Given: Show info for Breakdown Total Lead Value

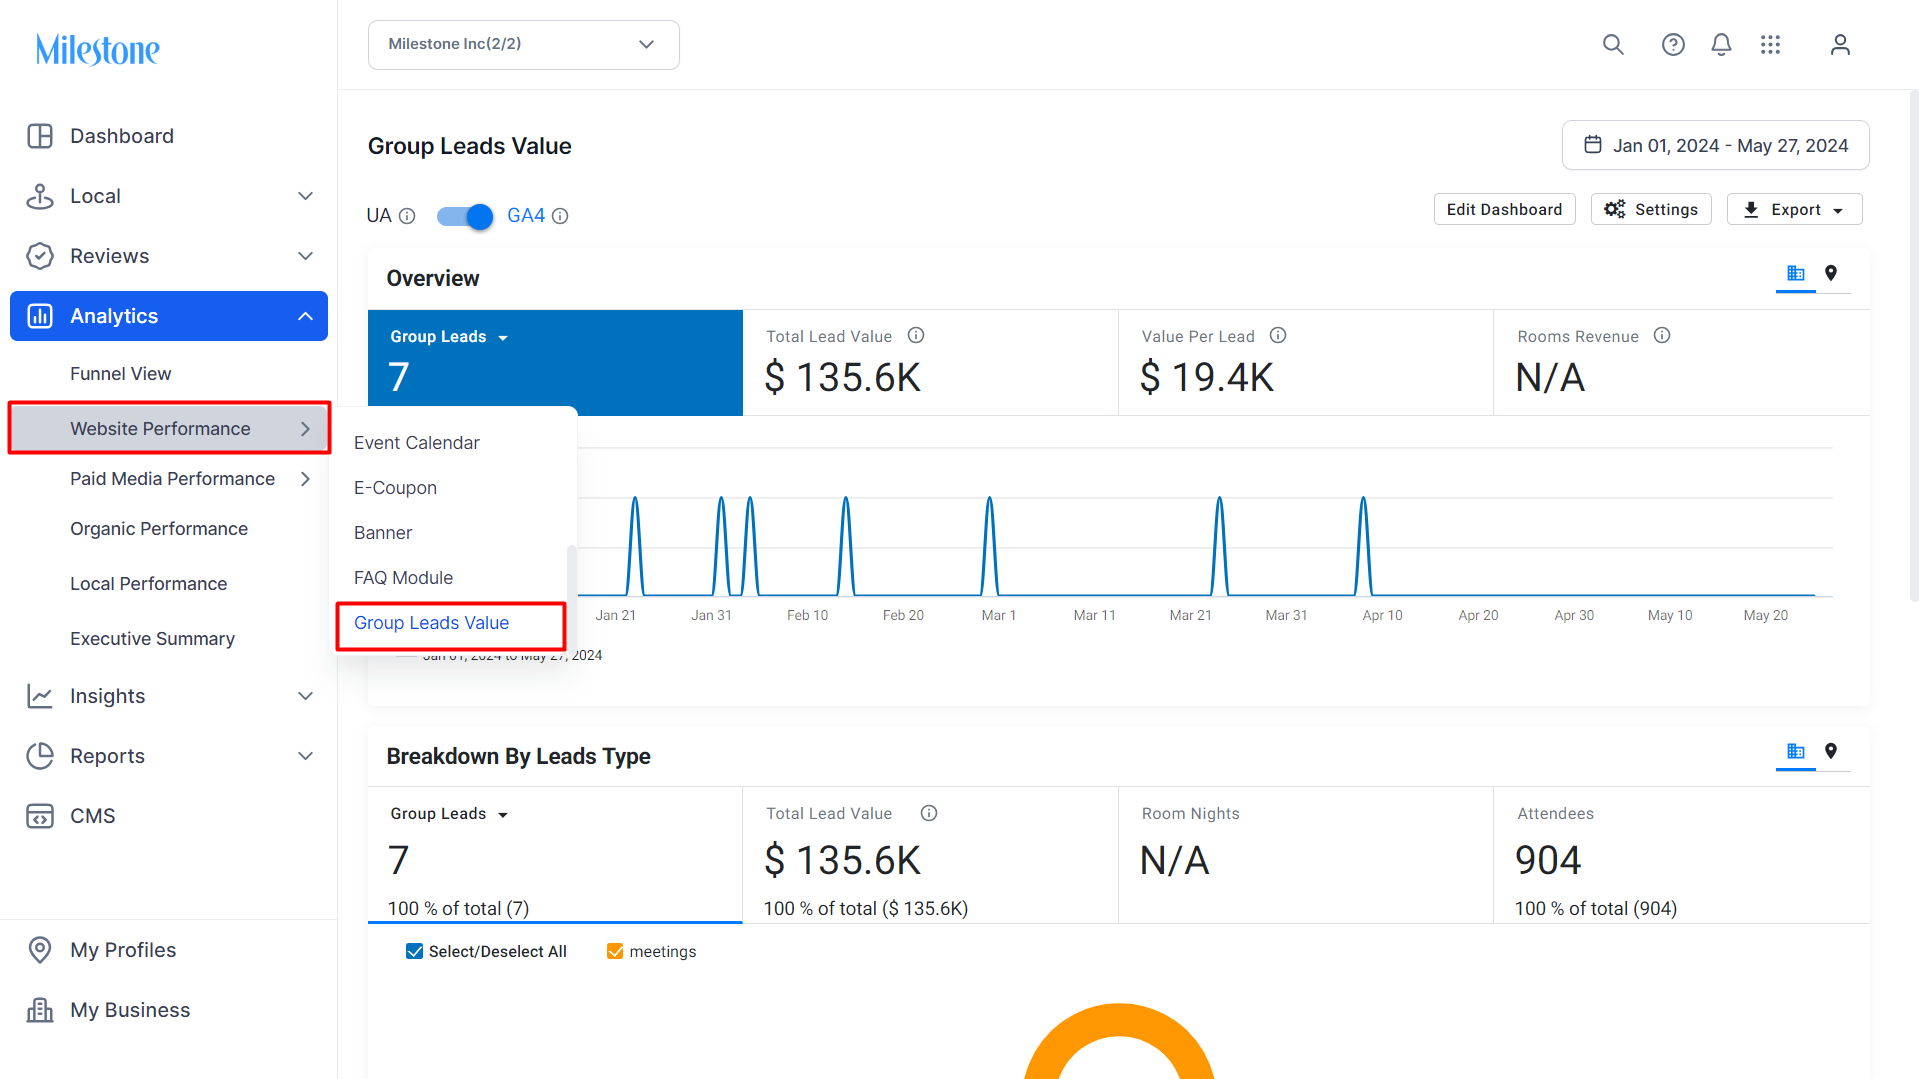Looking at the screenshot, I should click(929, 813).
